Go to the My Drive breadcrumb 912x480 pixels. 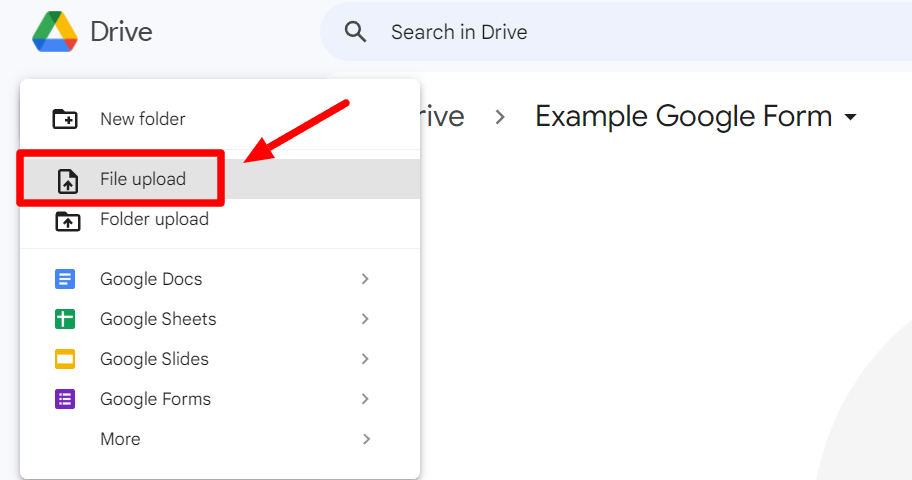[x=442, y=117]
